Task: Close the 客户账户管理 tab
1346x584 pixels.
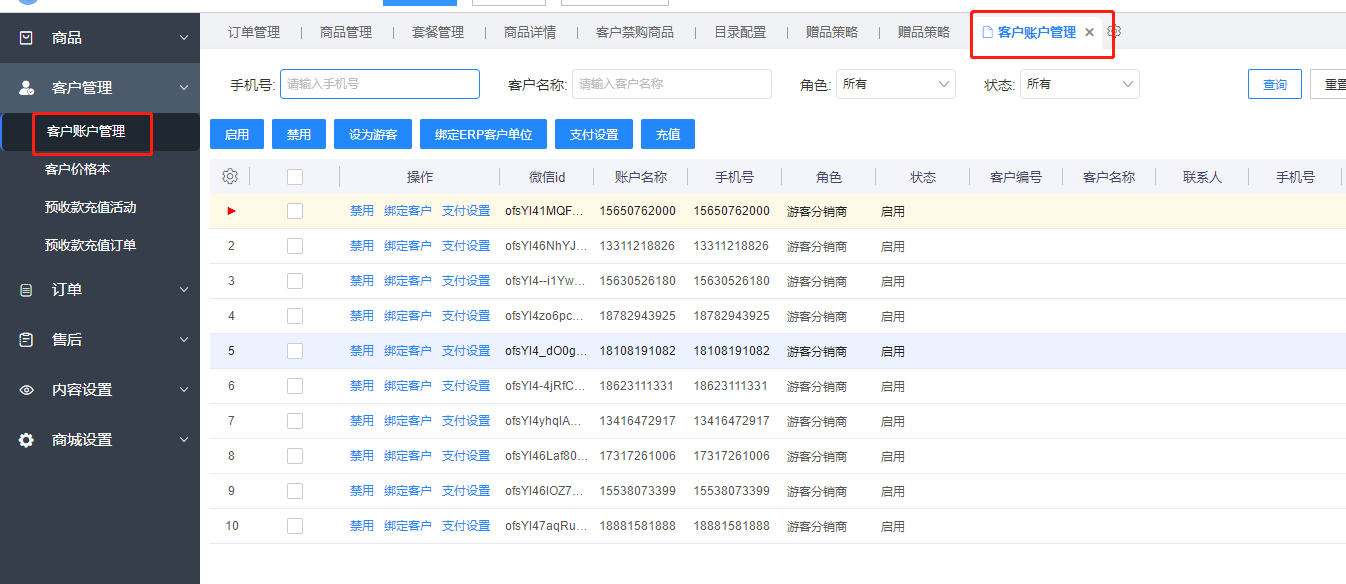Action: tap(1090, 32)
